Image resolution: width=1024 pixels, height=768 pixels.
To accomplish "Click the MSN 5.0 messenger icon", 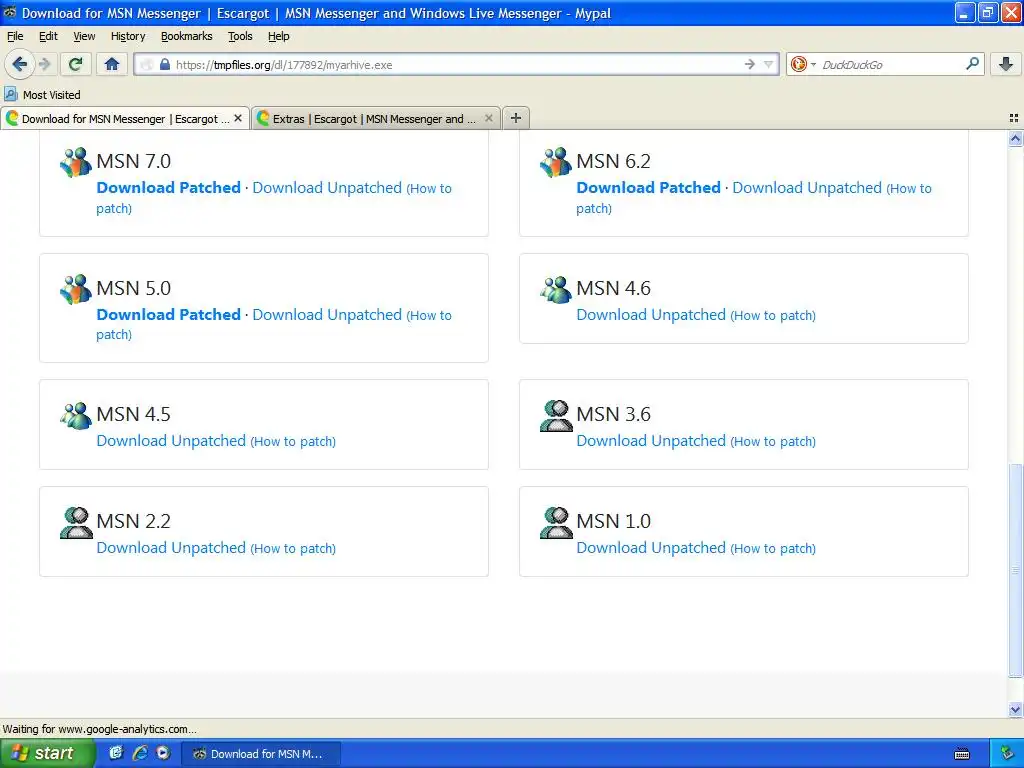I will [x=76, y=289].
